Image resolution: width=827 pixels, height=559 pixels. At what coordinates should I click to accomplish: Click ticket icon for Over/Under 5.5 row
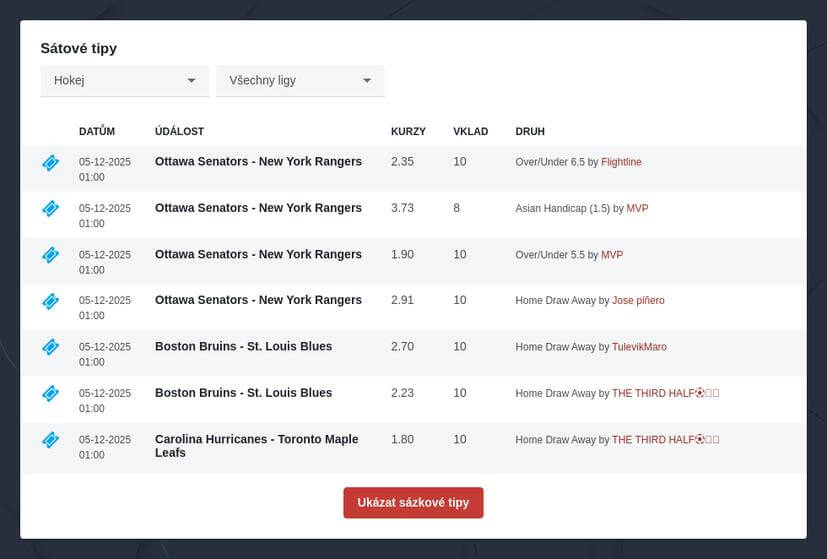pos(50,255)
